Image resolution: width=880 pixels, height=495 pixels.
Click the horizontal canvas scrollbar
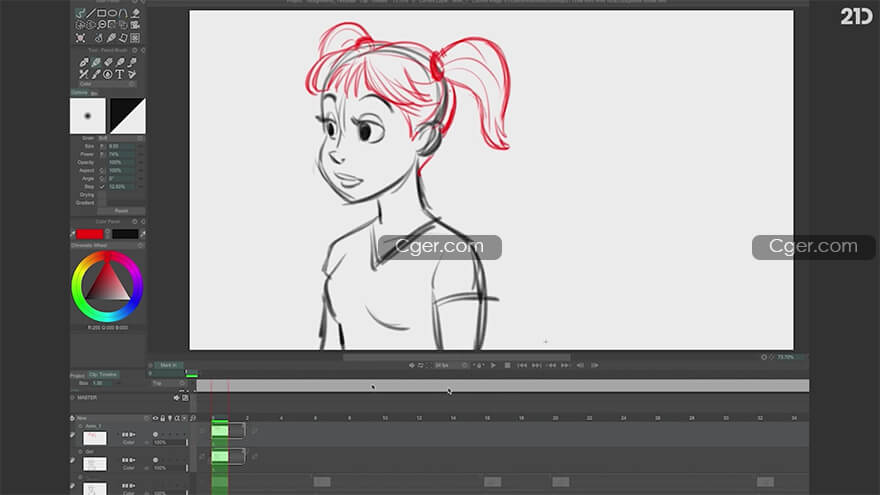tap(456, 358)
